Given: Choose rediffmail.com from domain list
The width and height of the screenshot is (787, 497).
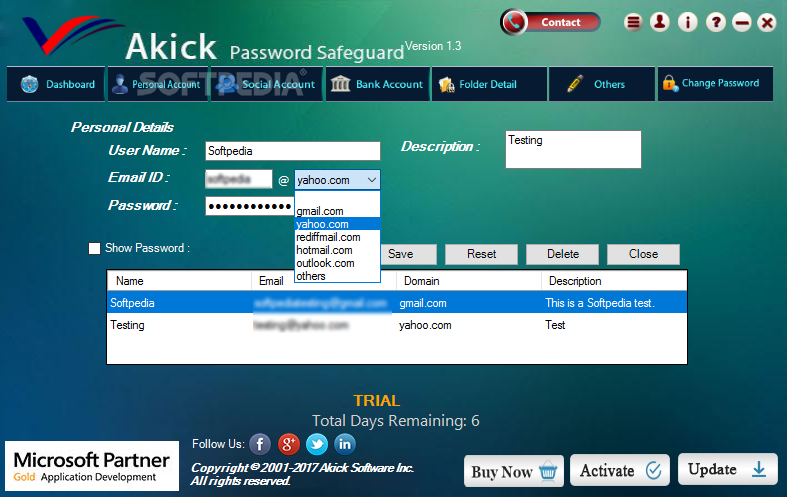Looking at the screenshot, I should 337,237.
